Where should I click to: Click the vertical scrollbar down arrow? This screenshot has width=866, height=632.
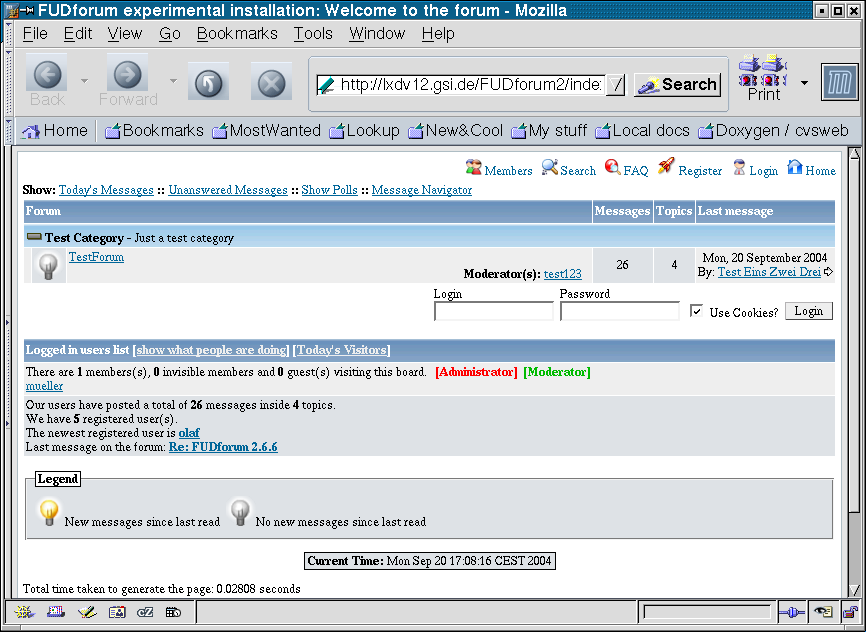[853, 590]
